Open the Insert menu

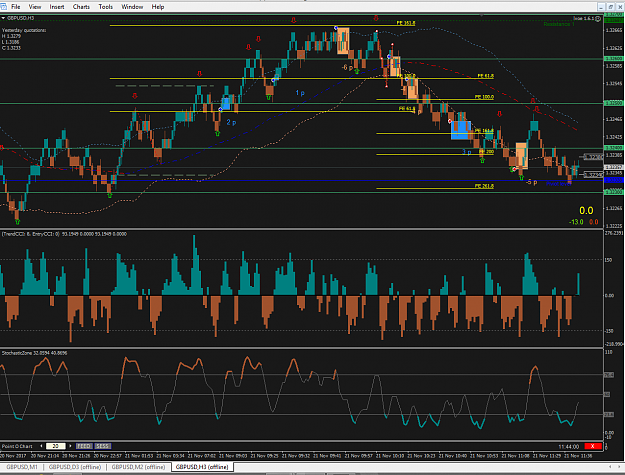[x=57, y=7]
